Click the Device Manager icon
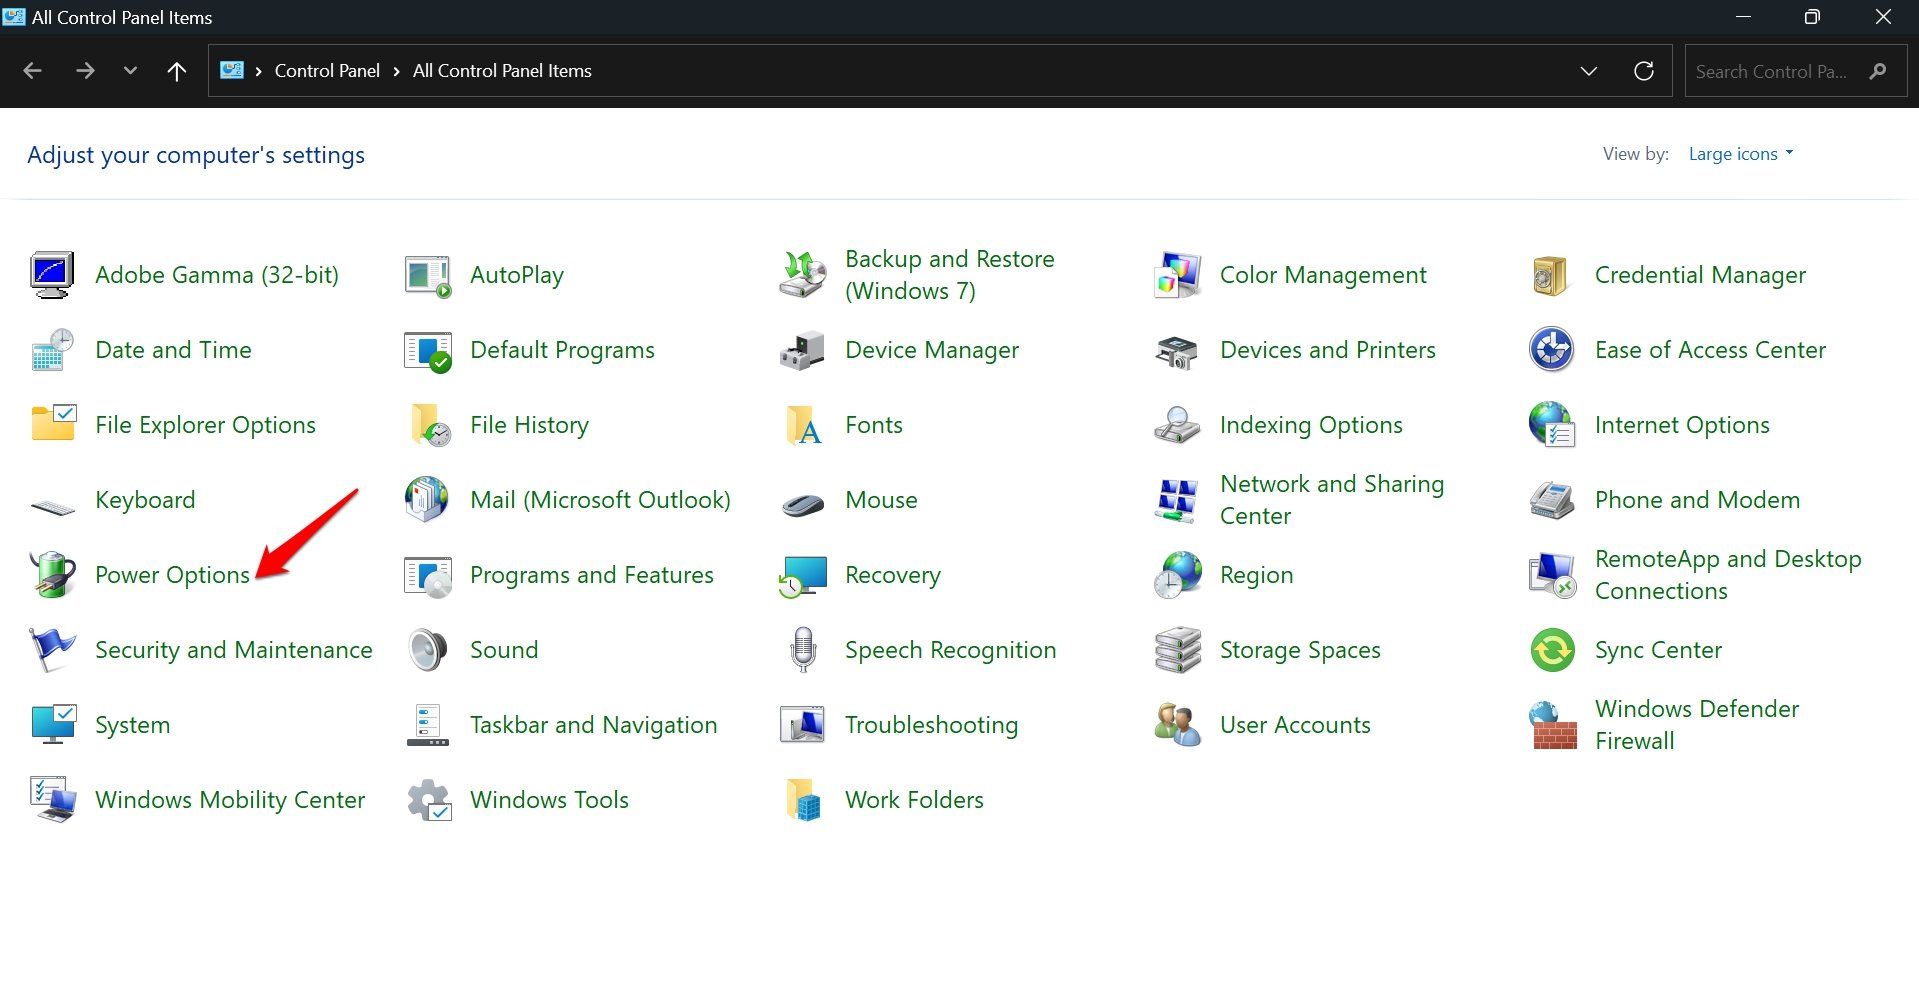This screenshot has width=1919, height=1003. tap(802, 351)
